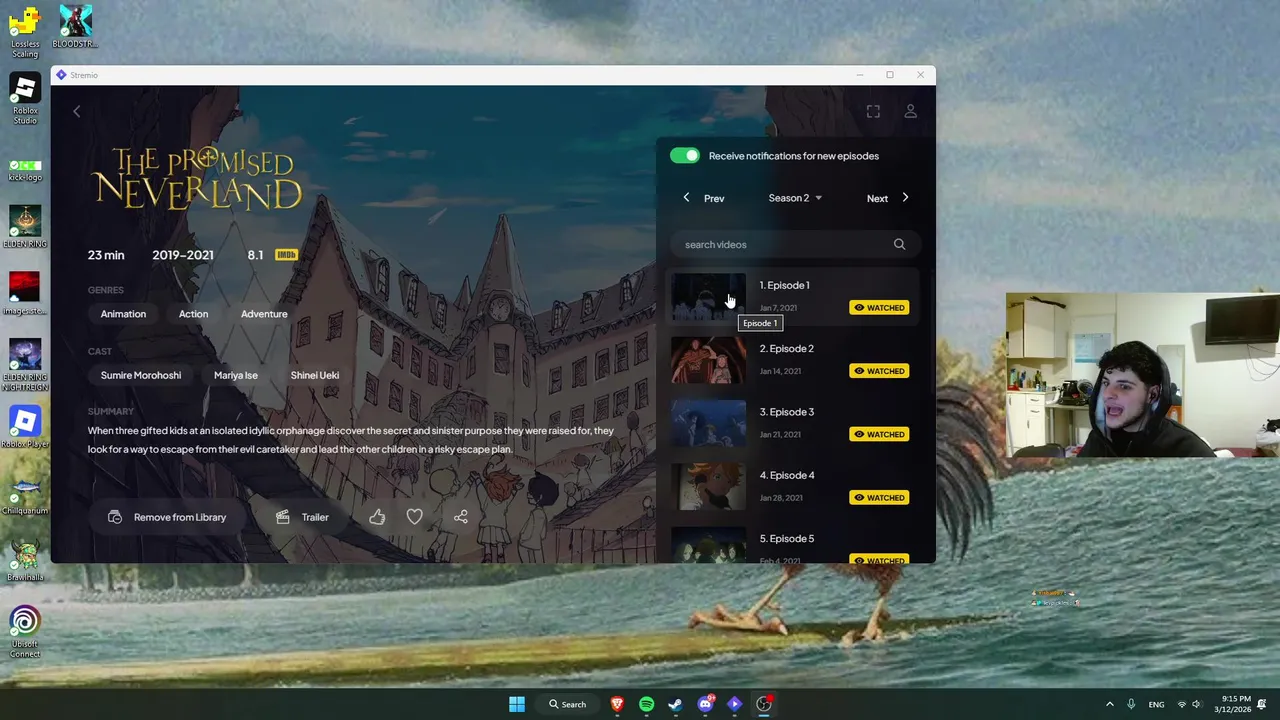Enter fullscreen mode in Stremio
This screenshot has width=1280, height=720.
(x=873, y=112)
